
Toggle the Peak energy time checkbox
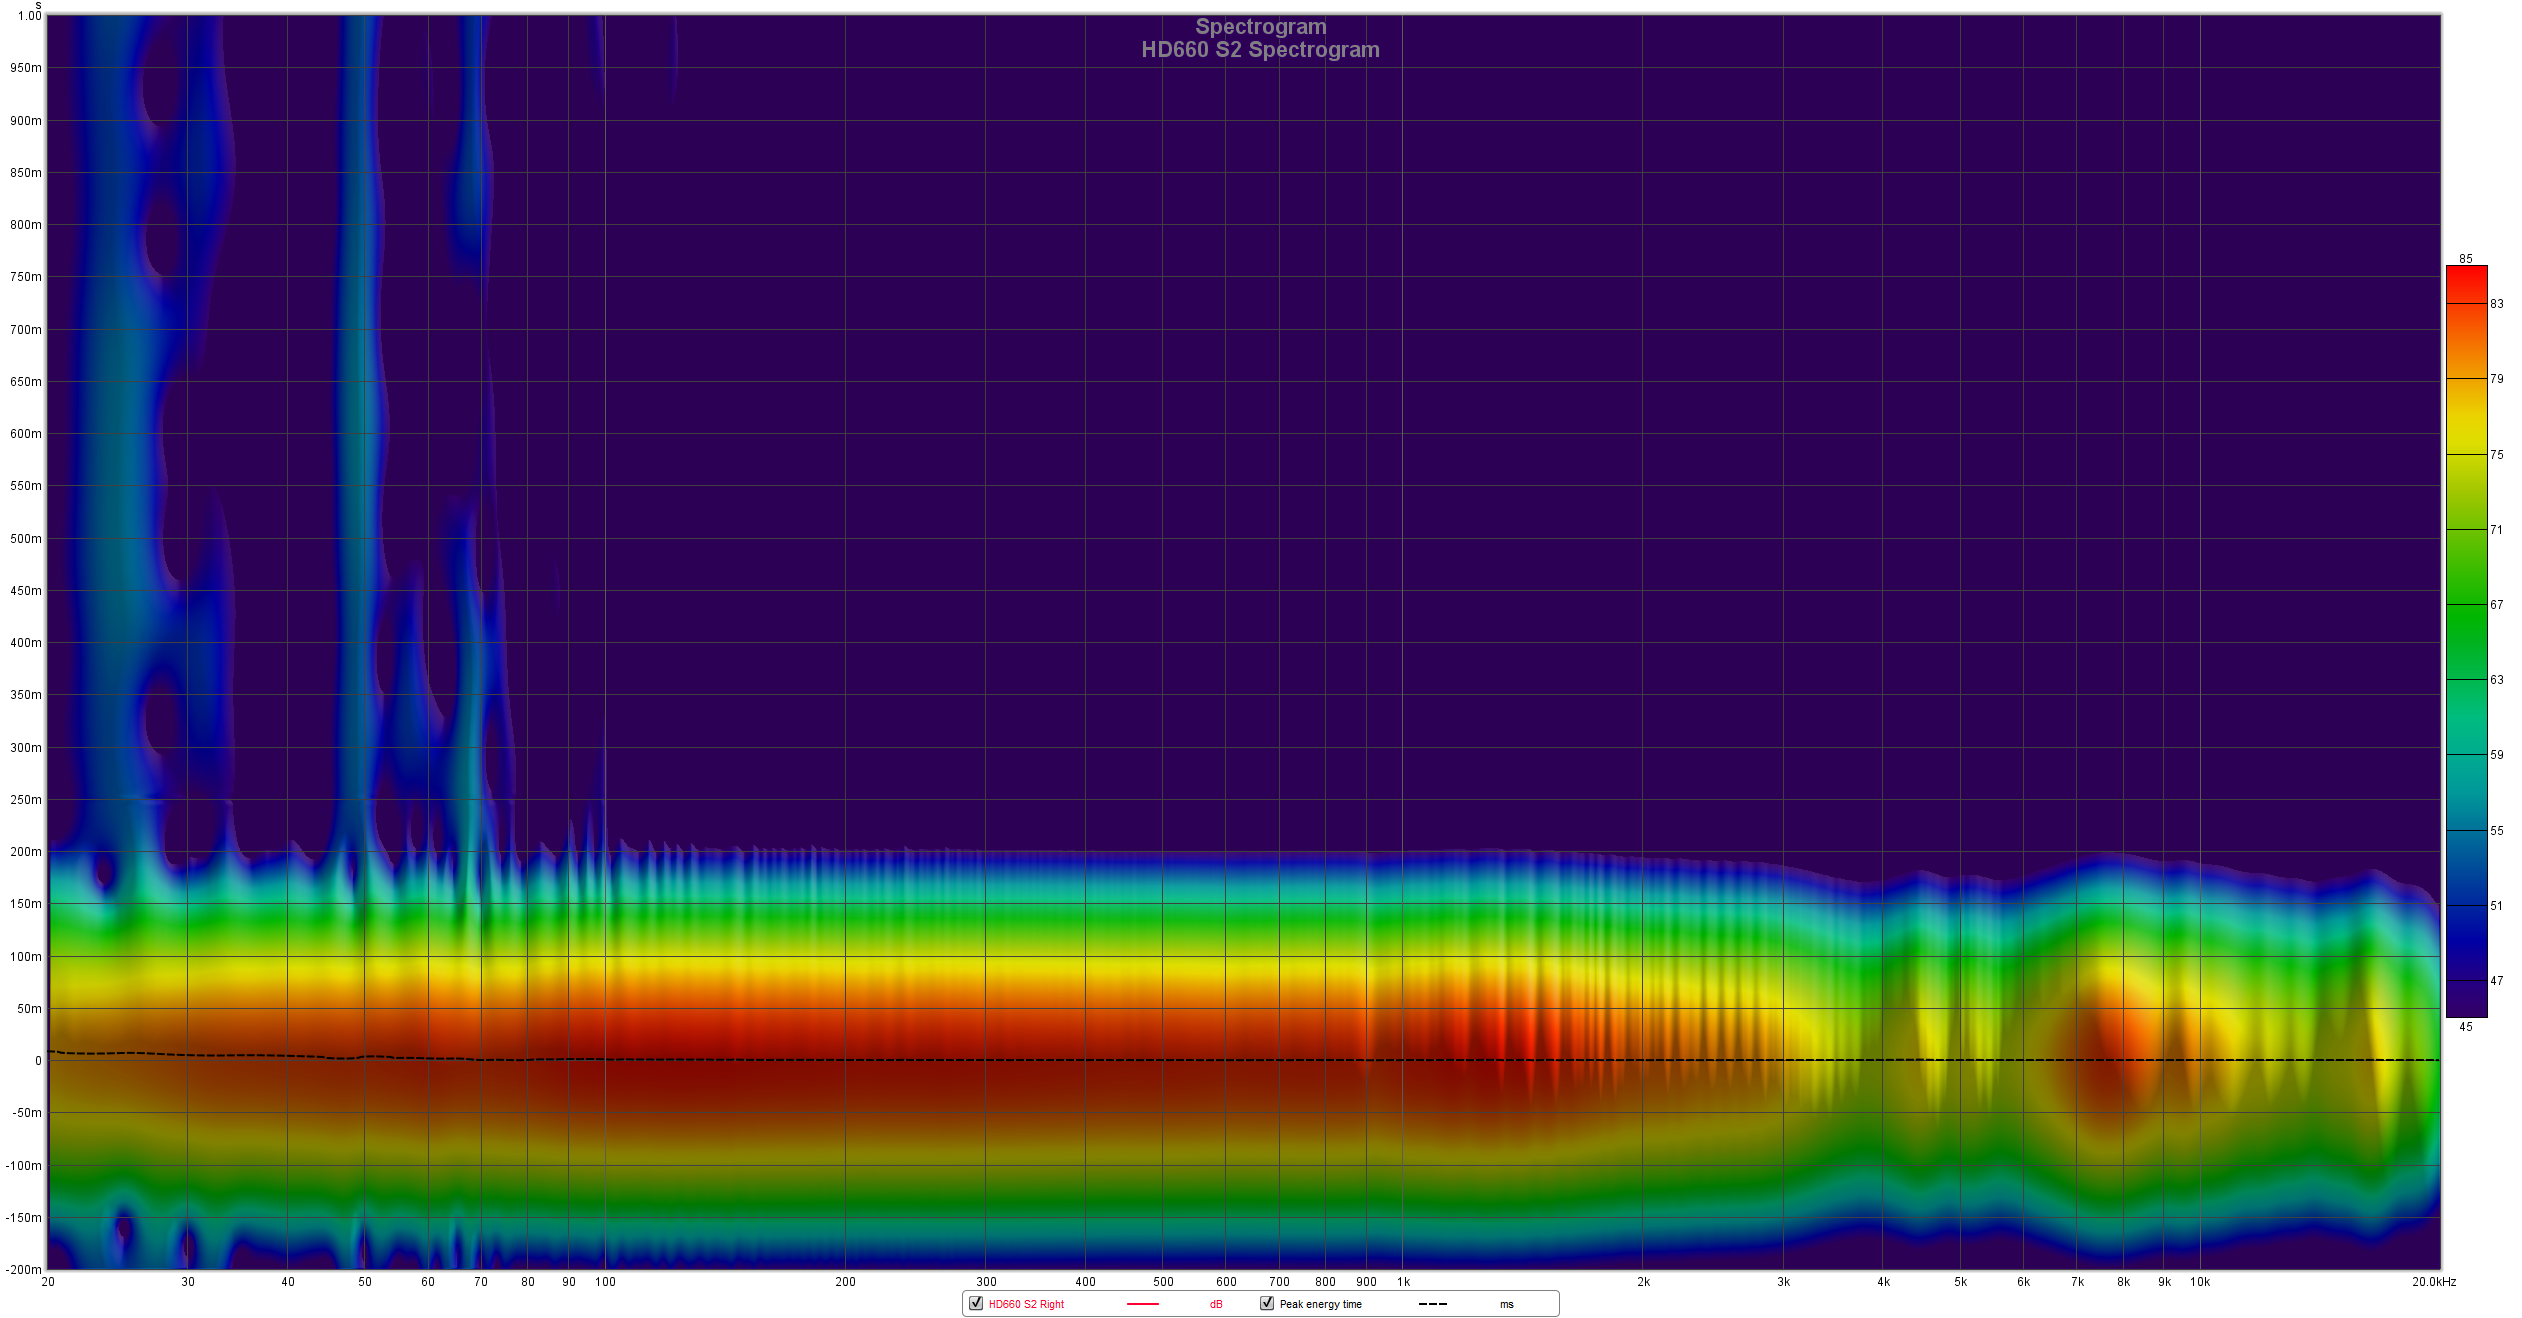[x=1267, y=1303]
